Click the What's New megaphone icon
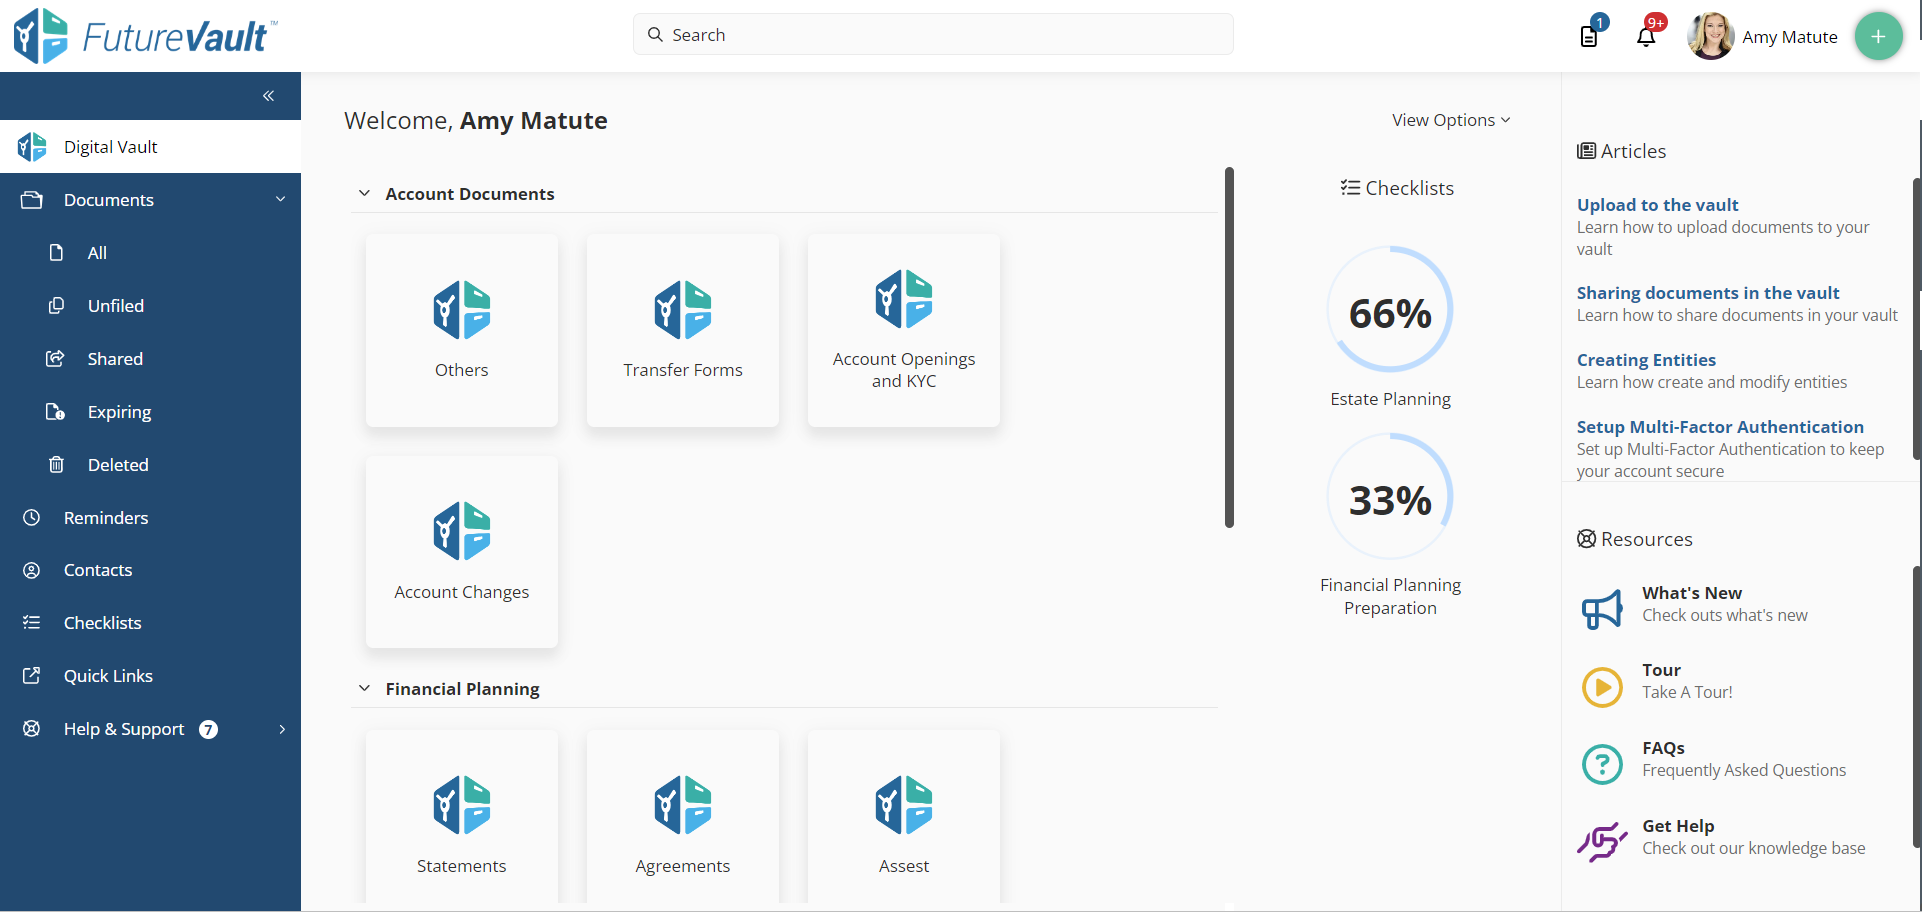The image size is (1922, 912). click(1602, 608)
